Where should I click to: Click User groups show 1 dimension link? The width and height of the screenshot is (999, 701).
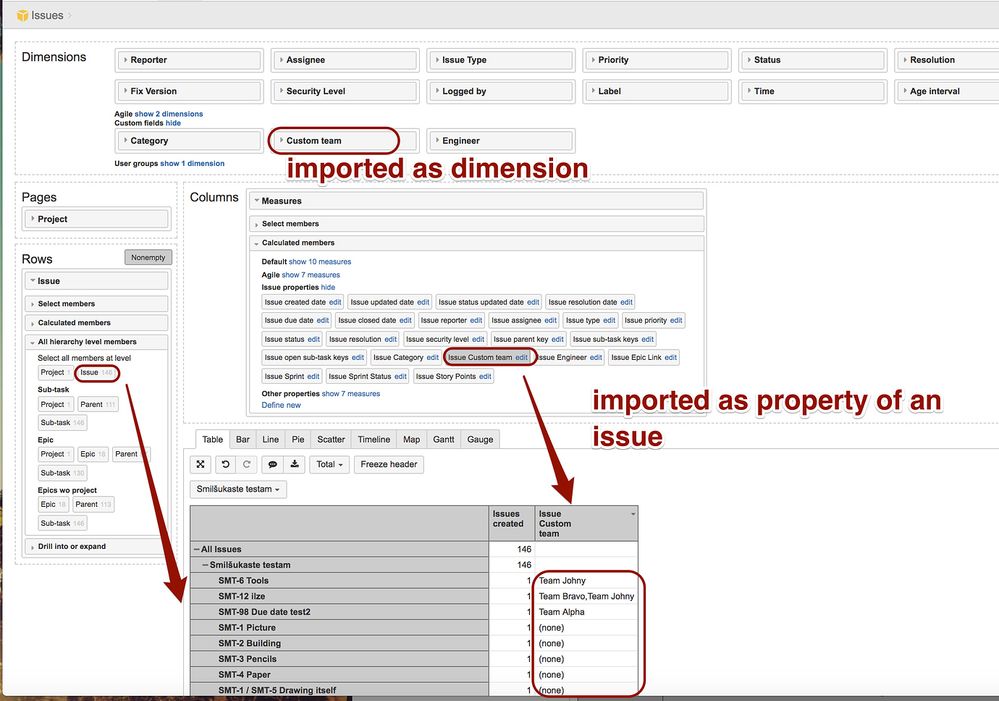pos(192,164)
